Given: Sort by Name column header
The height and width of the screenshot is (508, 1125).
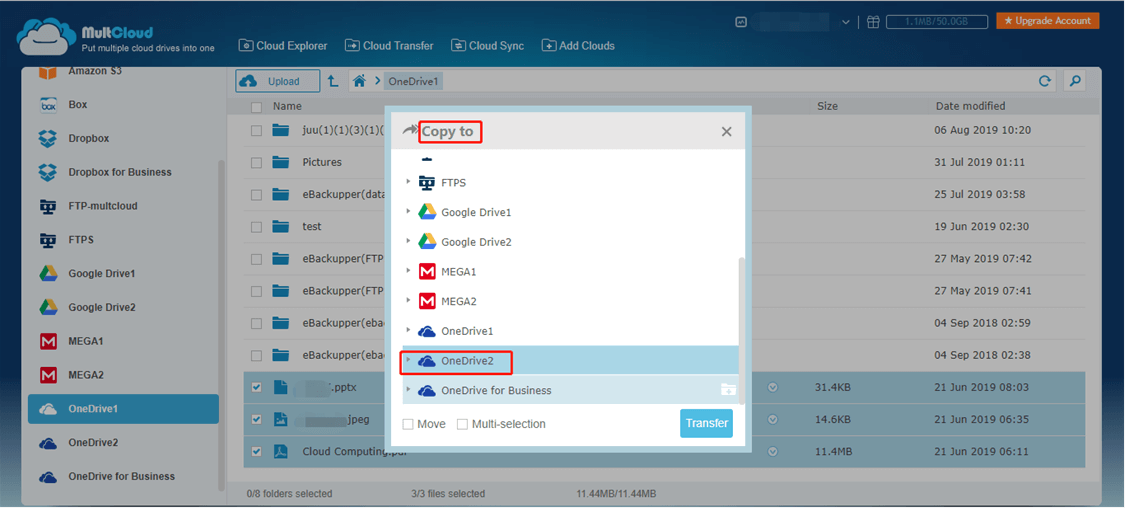Looking at the screenshot, I should (x=287, y=106).
